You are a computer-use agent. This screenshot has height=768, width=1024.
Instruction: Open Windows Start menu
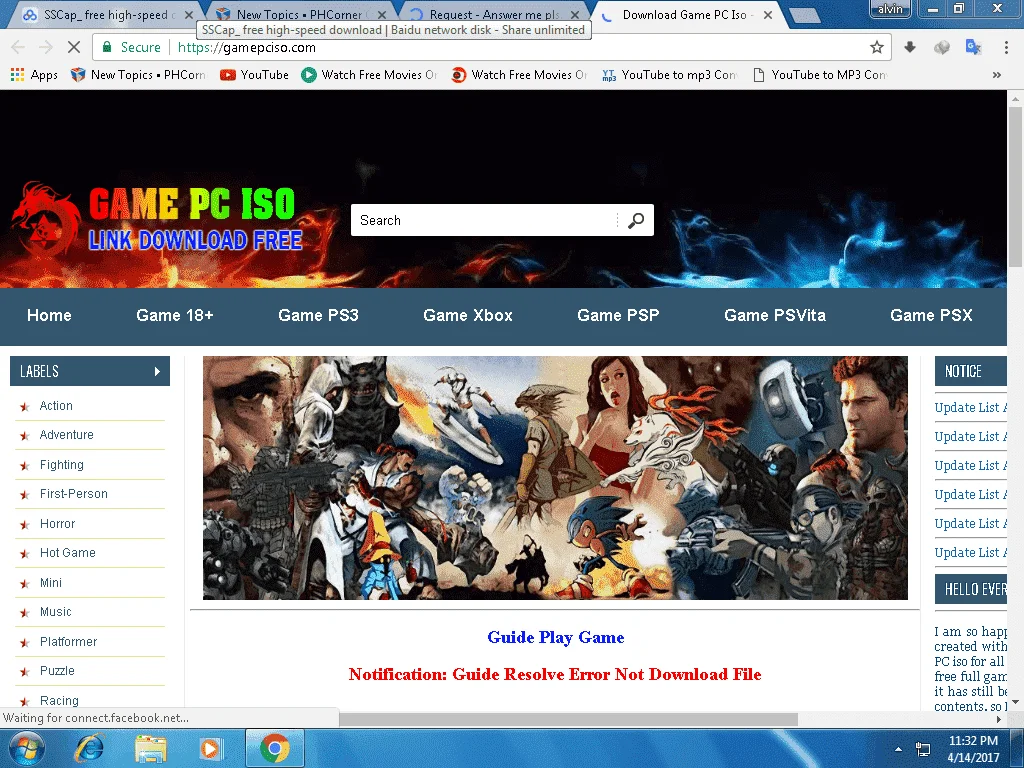pyautogui.click(x=26, y=748)
